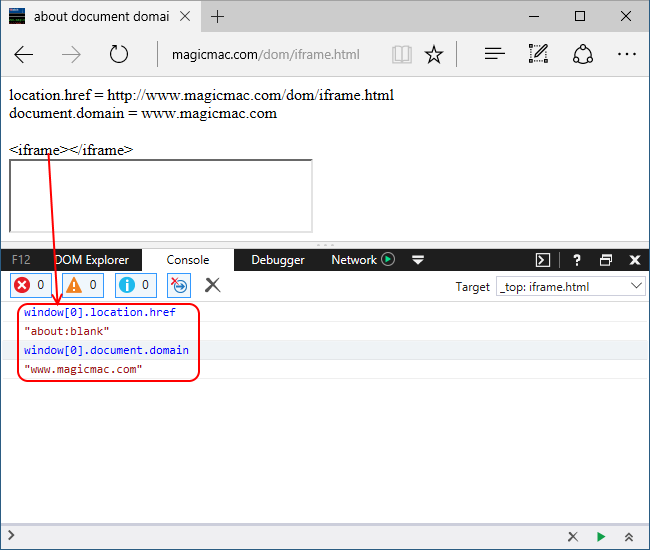Viewport: 650px width, 550px height.
Task: Toggle the warnings filter in console
Action: [83, 286]
